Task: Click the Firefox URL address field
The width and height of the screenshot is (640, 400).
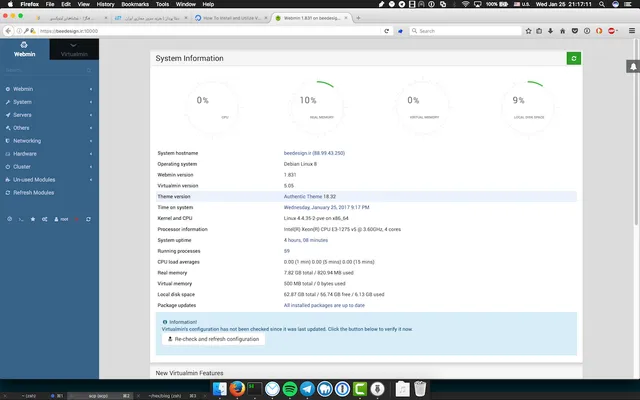Action: [x=210, y=31]
